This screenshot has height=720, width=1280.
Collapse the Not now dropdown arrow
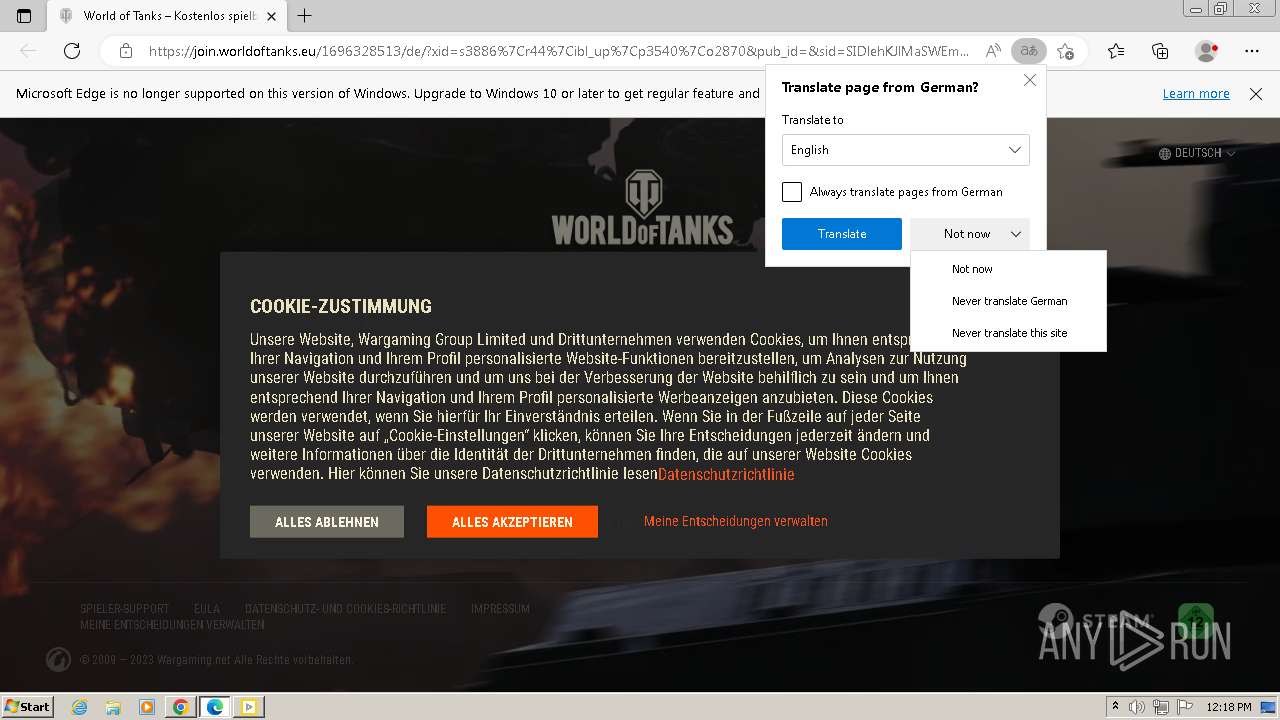tap(1016, 234)
